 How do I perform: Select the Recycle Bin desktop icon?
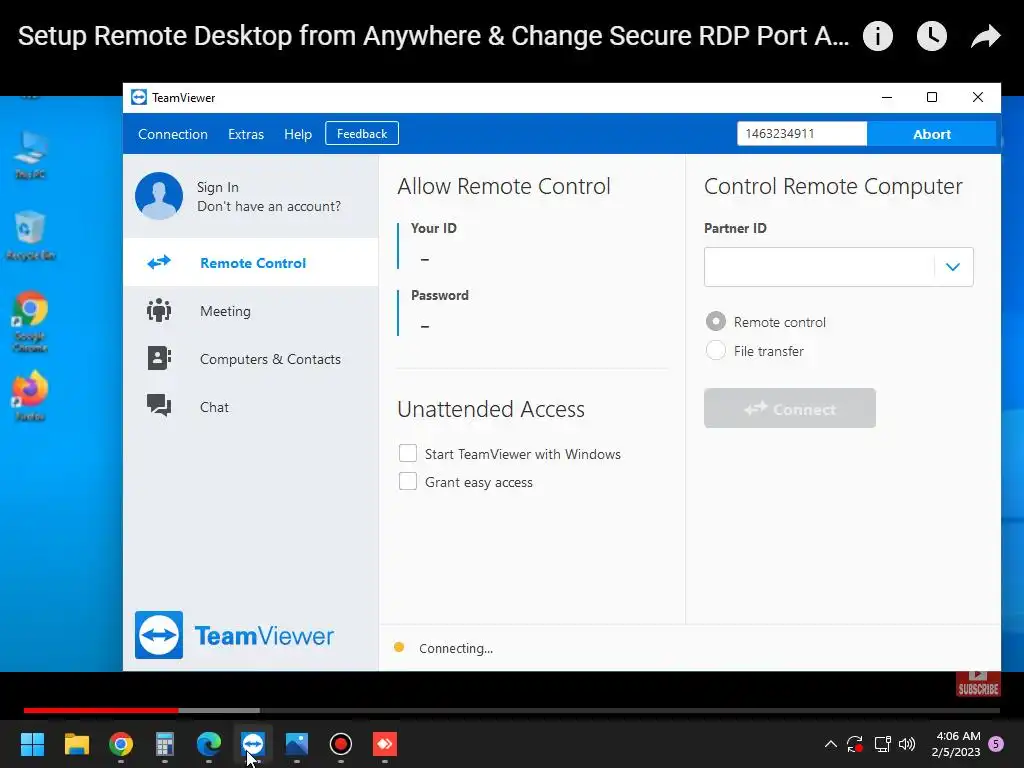(30, 236)
